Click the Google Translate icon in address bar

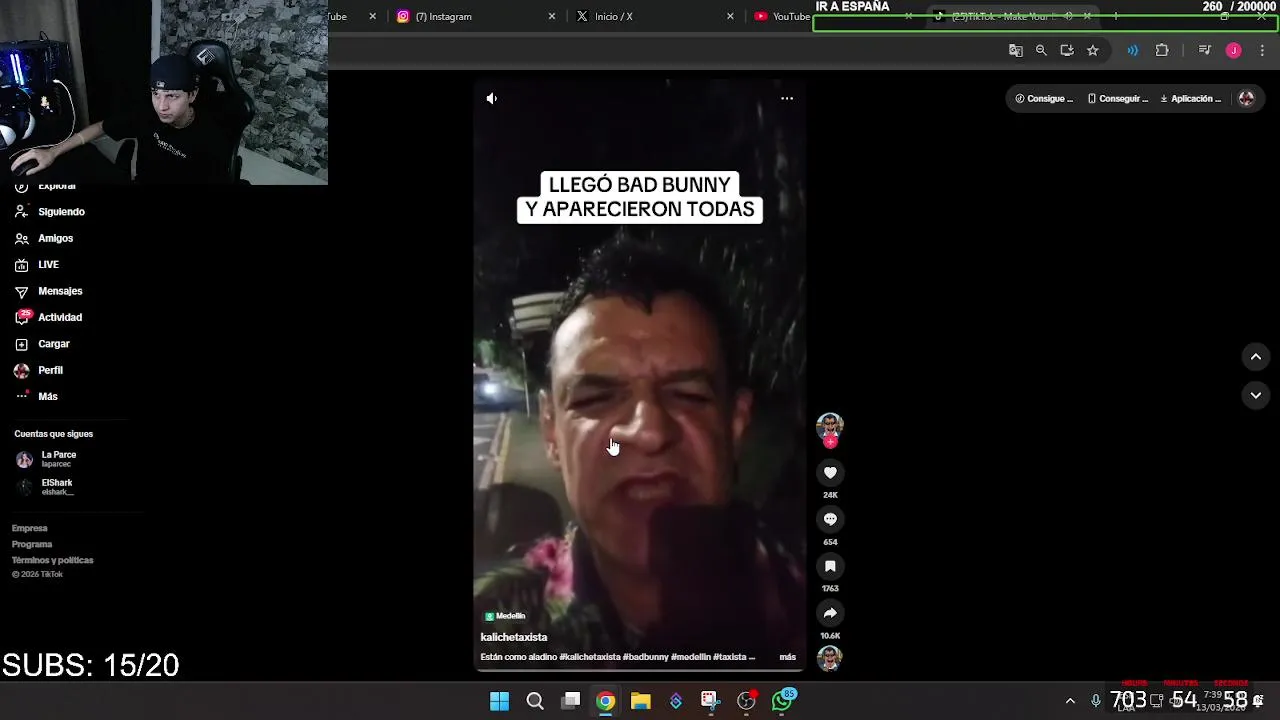[x=1016, y=50]
